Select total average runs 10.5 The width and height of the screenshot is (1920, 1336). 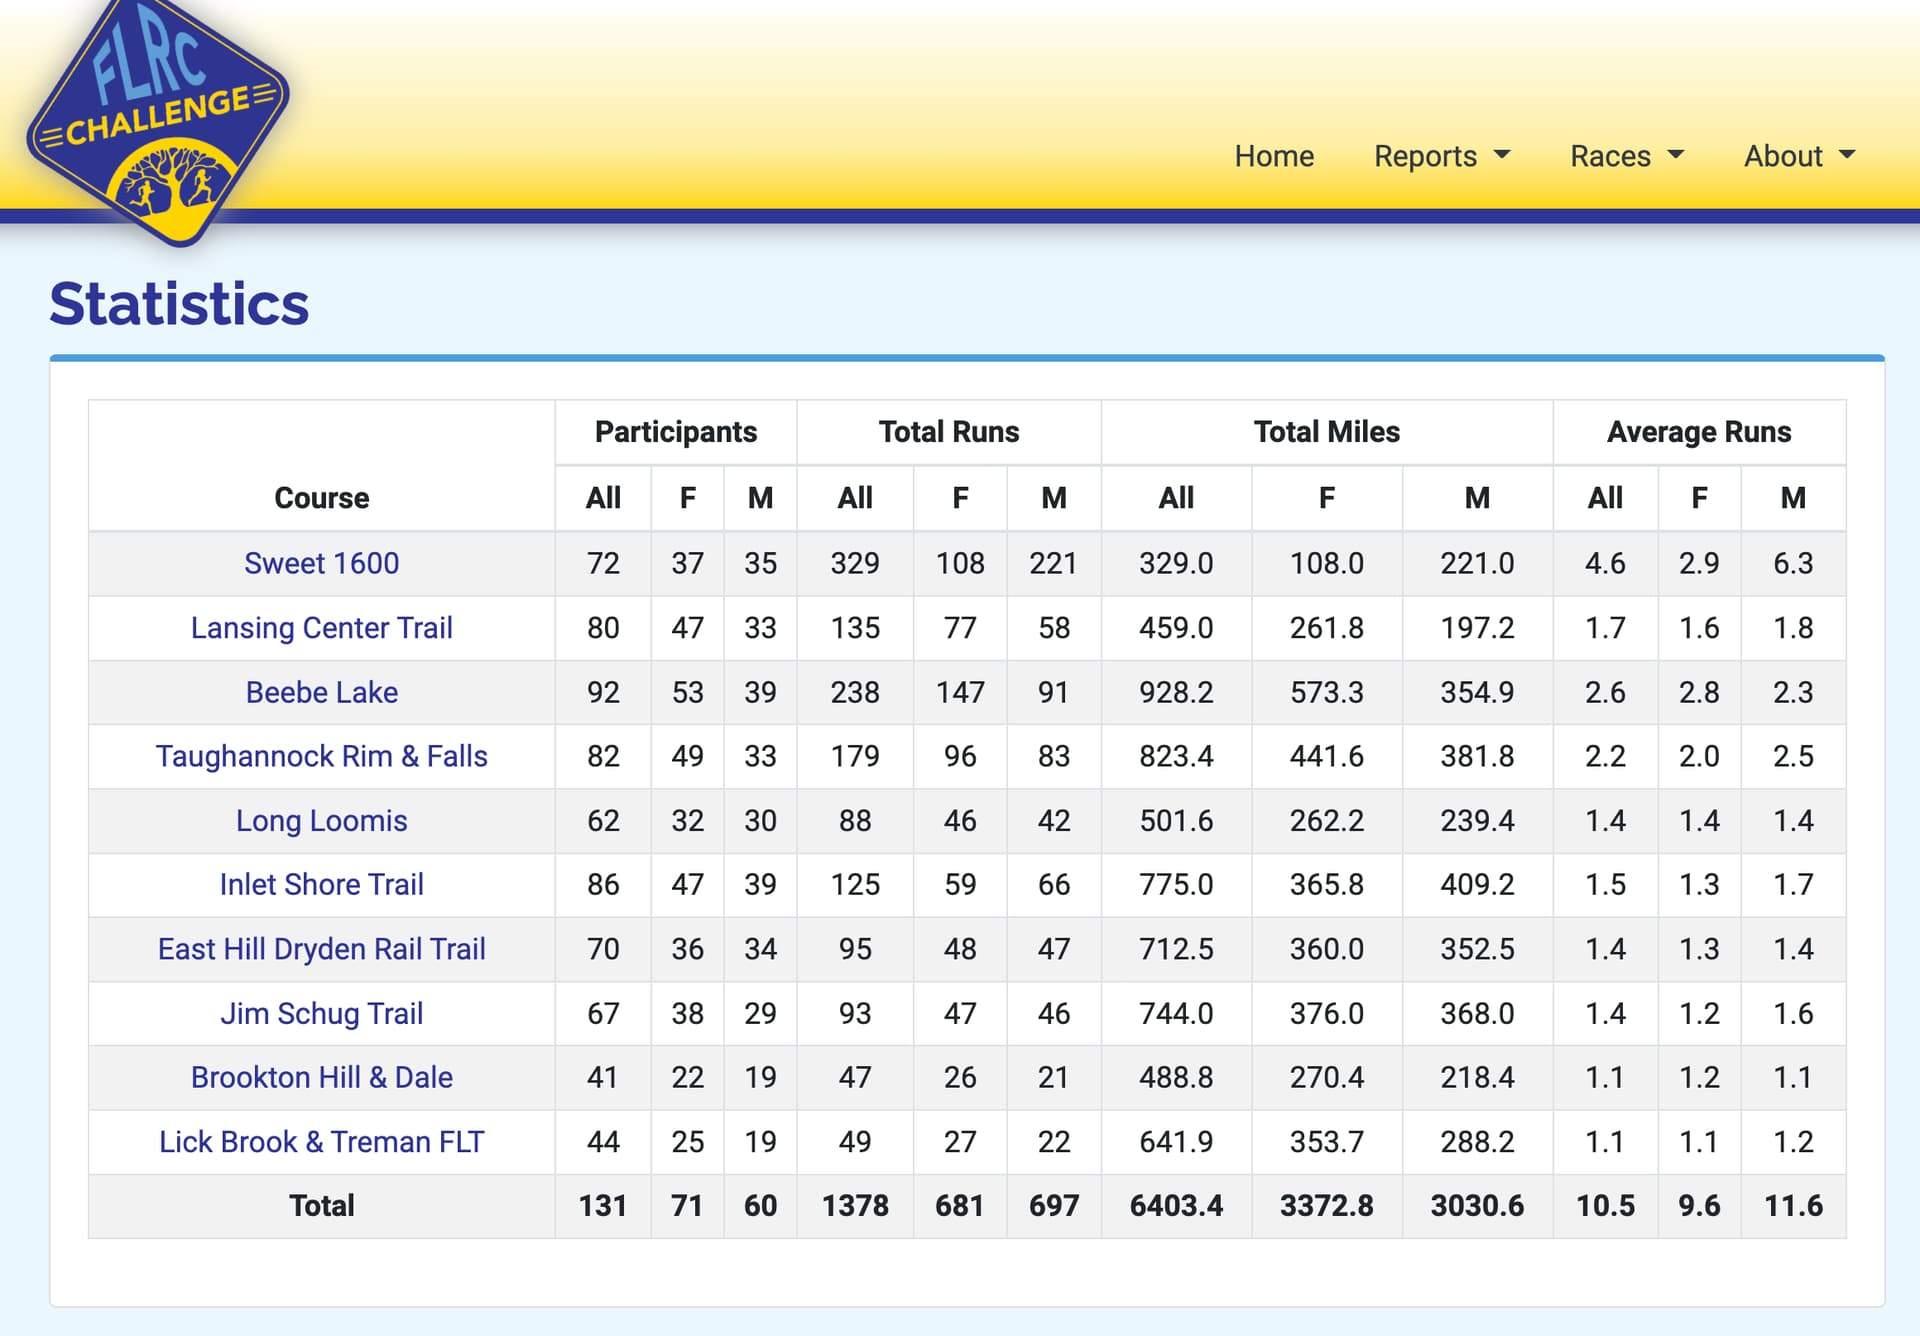(1605, 1205)
